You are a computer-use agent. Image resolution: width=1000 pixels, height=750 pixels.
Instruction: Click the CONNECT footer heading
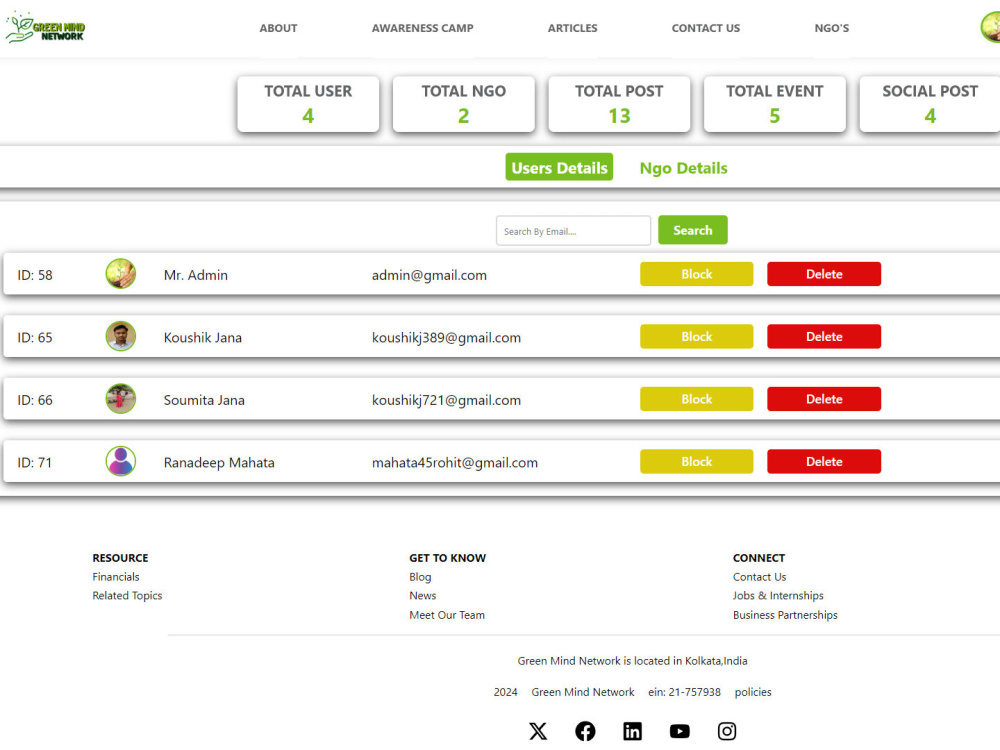coord(758,558)
